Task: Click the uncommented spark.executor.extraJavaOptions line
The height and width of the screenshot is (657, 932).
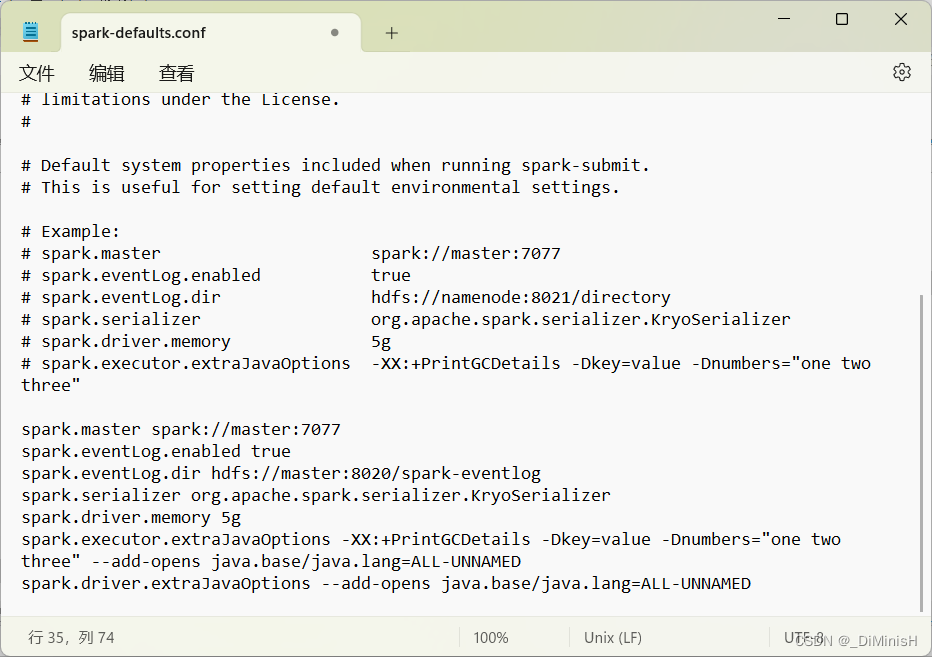Action: coord(431,550)
